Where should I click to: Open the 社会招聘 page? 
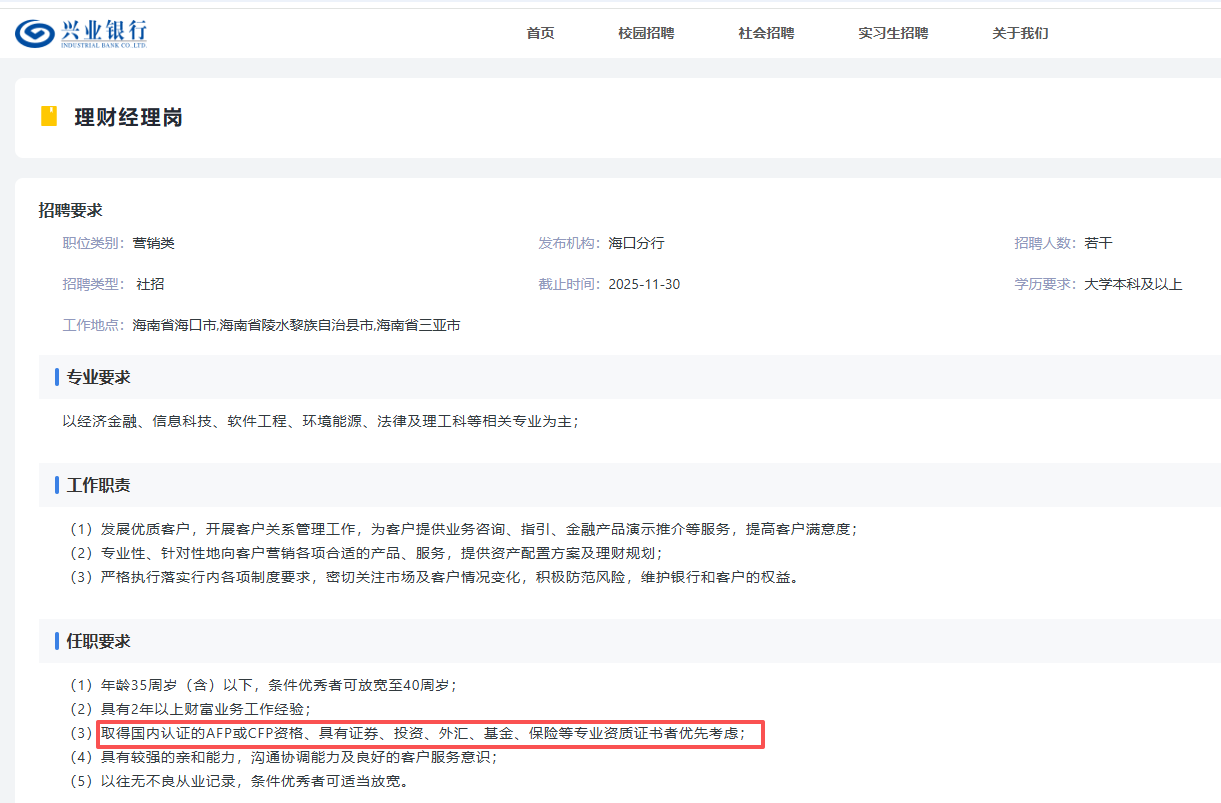pos(766,33)
